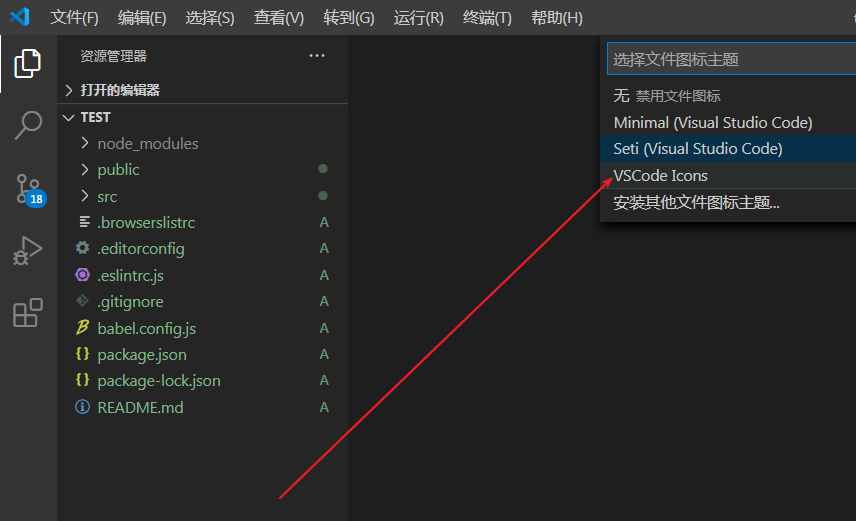856x521 pixels.
Task: Open the 选择(S) menu
Action: (x=210, y=18)
